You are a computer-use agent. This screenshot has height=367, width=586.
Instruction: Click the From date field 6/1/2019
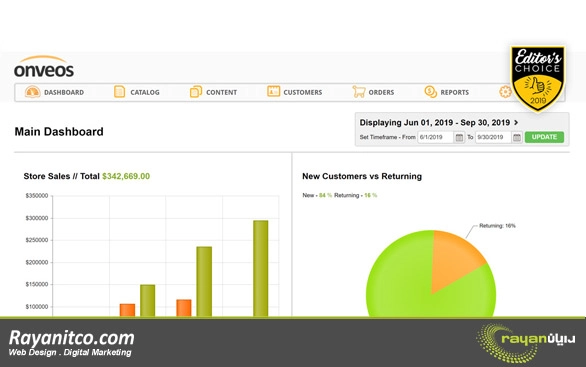tap(436, 137)
